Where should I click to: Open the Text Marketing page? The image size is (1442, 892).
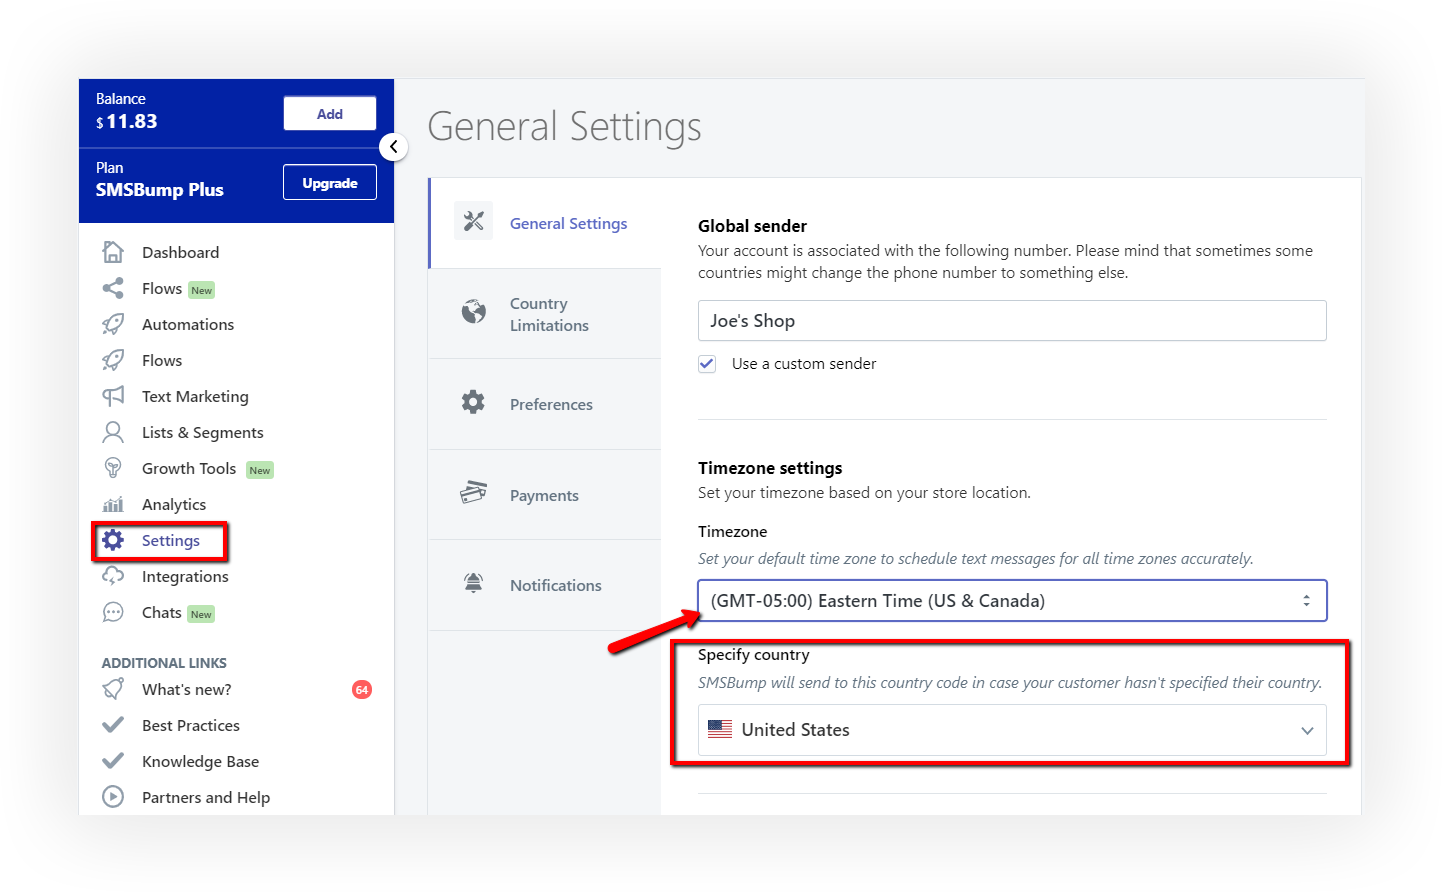point(195,397)
